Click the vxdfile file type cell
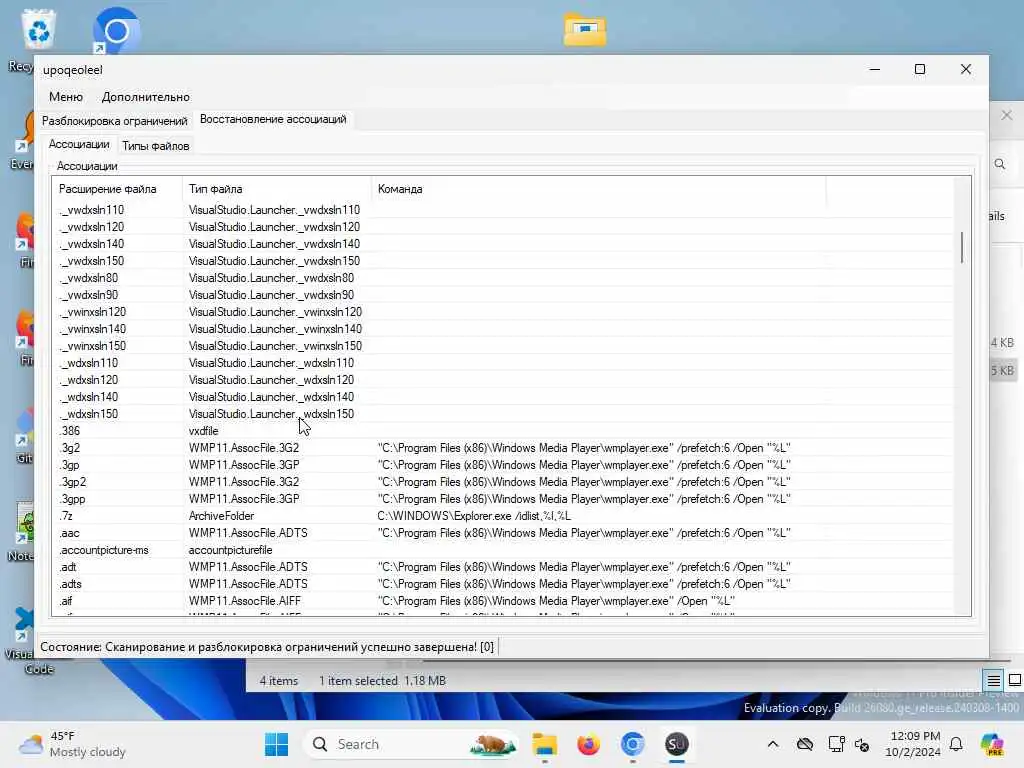This screenshot has height=768, width=1024. click(x=203, y=430)
